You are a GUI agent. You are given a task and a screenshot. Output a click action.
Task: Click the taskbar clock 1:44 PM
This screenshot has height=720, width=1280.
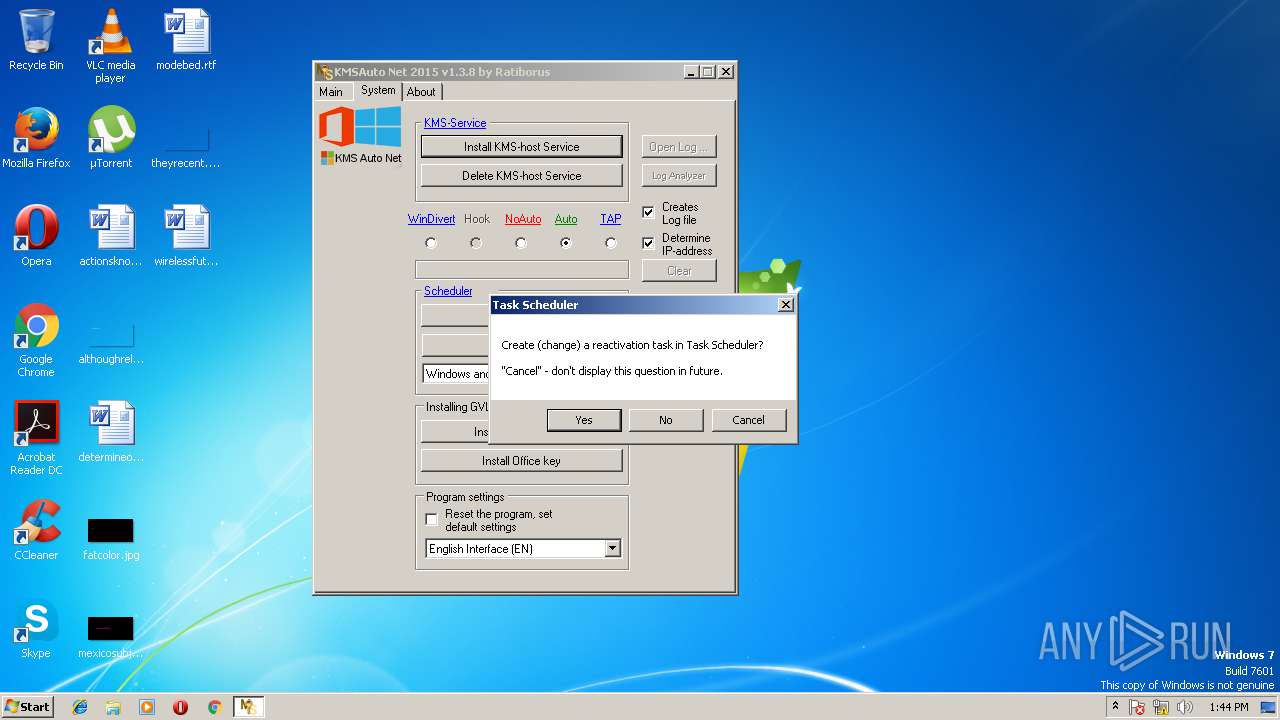click(x=1229, y=707)
